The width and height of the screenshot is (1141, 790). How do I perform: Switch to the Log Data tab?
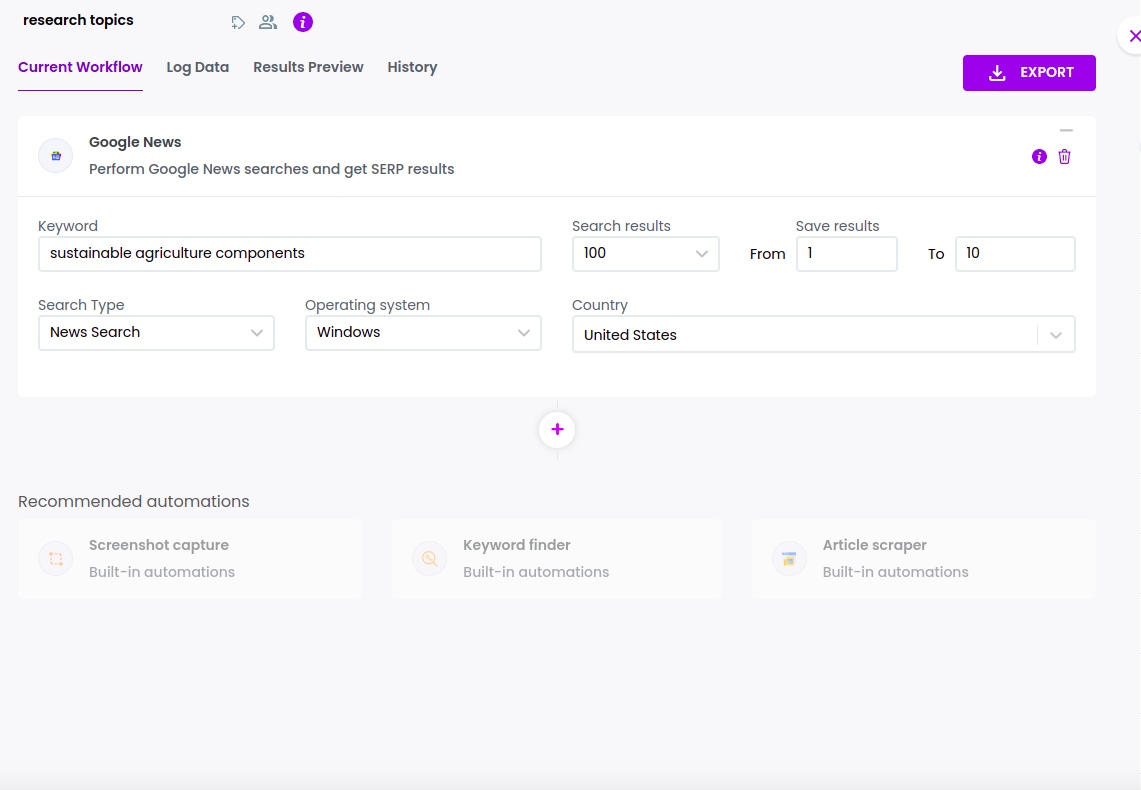pos(197,67)
